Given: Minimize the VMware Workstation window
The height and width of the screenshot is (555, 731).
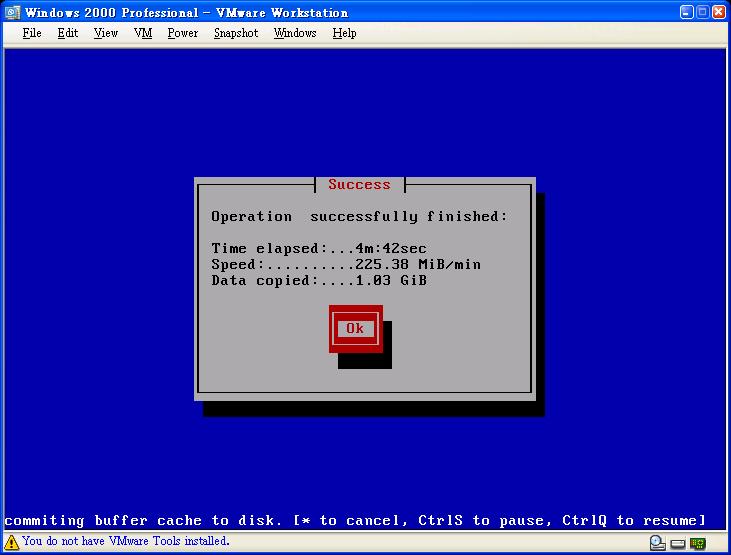Looking at the screenshot, I should click(686, 12).
